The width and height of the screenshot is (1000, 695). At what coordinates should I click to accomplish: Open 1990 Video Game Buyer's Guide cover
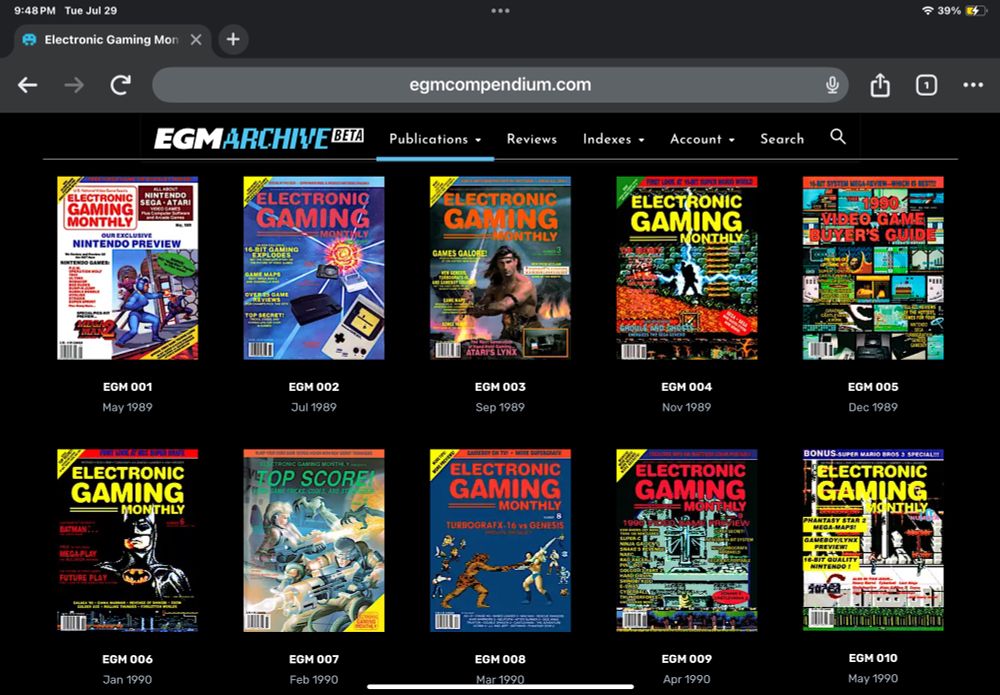(x=873, y=268)
